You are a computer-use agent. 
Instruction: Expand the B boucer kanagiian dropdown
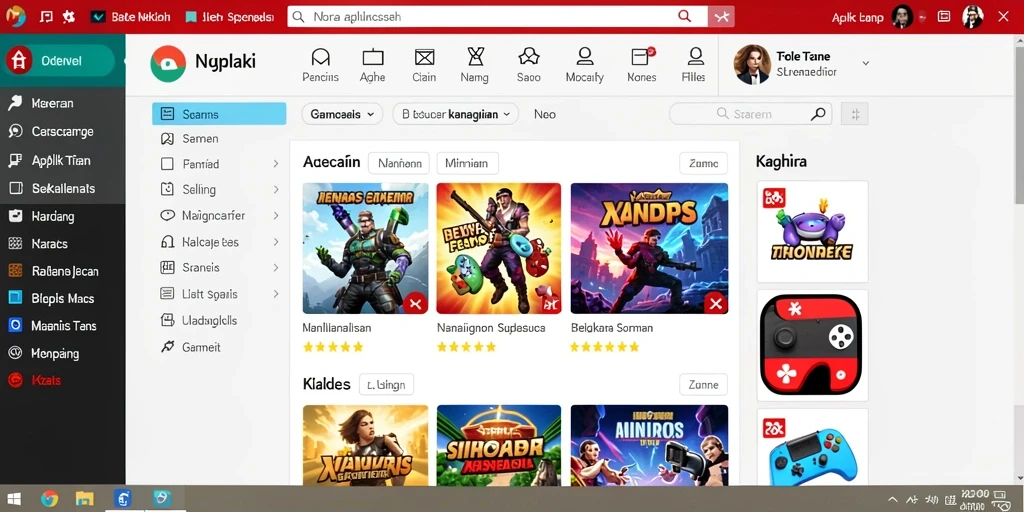click(455, 114)
